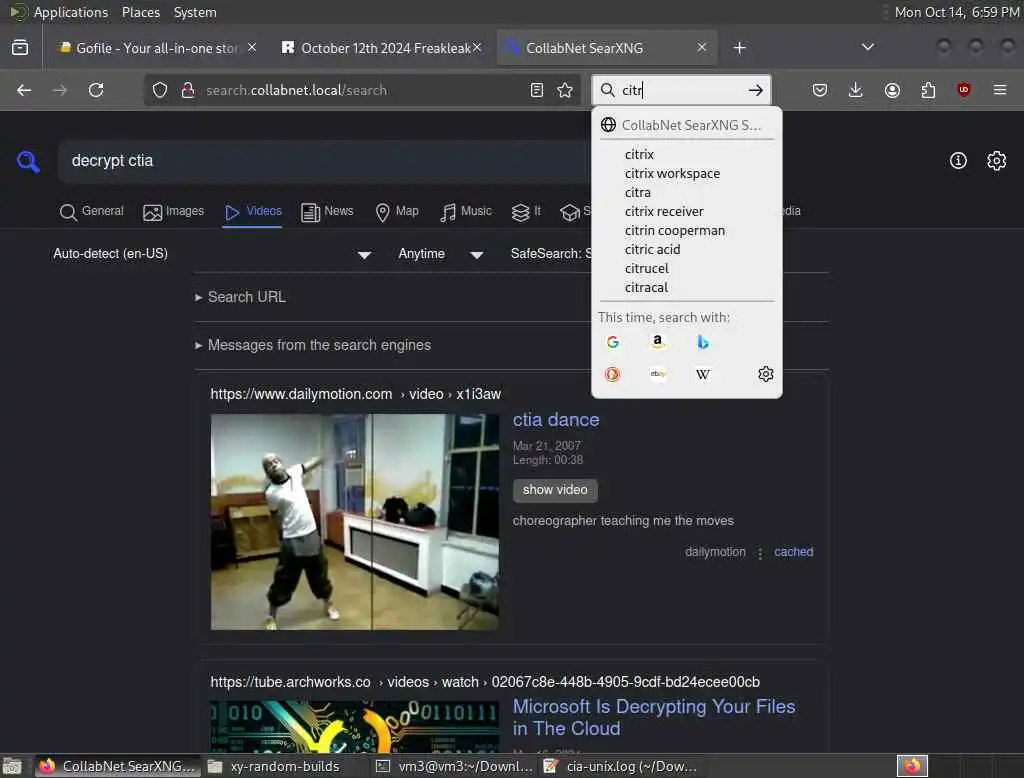The height and width of the screenshot is (778, 1024).
Task: Click the browser back arrow
Action: pyautogui.click(x=24, y=90)
